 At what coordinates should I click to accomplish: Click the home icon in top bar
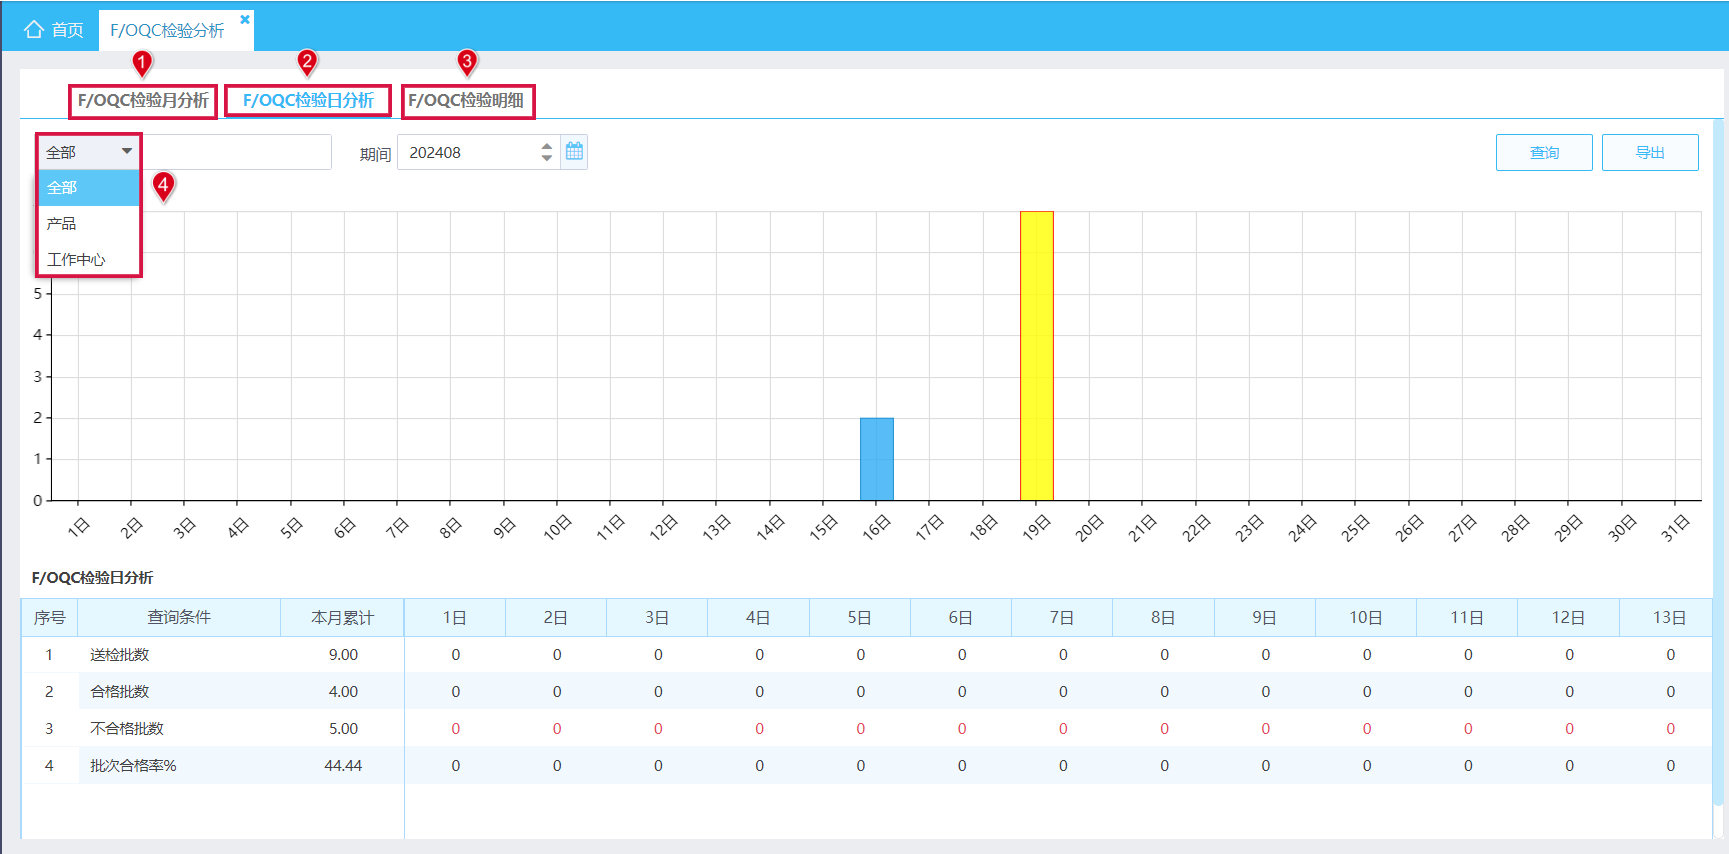pos(34,29)
